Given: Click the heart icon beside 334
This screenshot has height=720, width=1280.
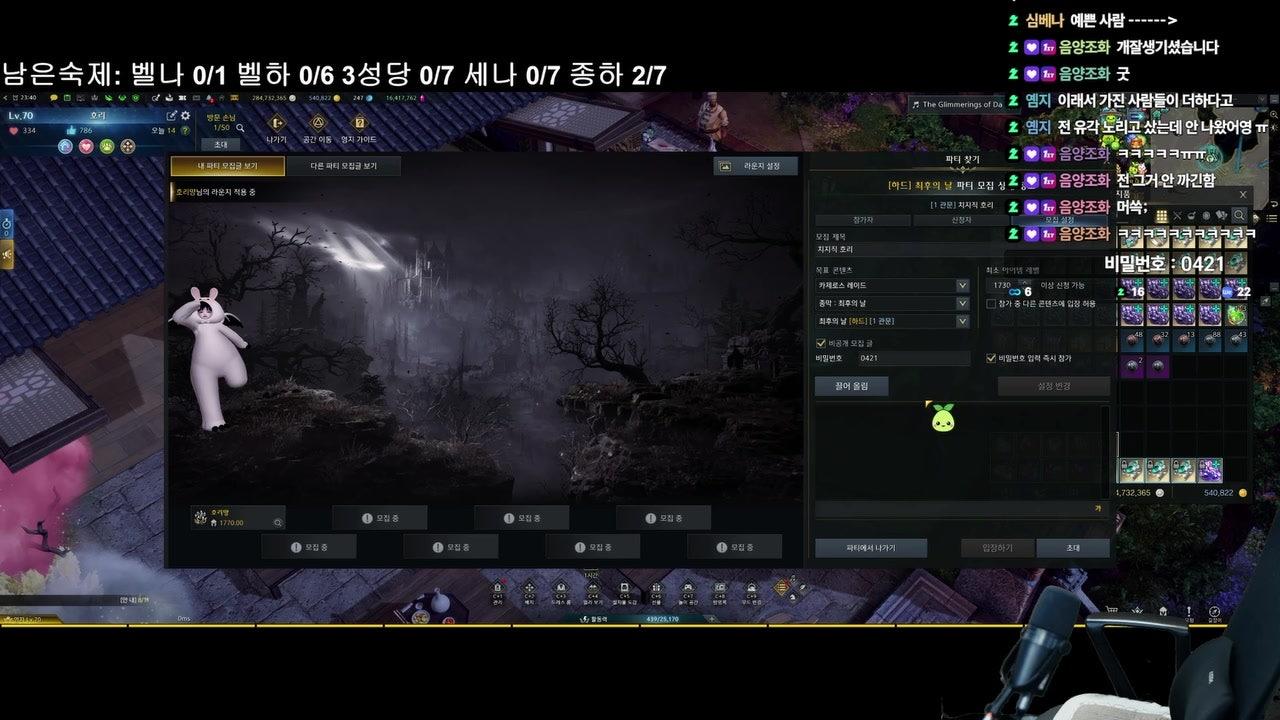Looking at the screenshot, I should (14, 130).
